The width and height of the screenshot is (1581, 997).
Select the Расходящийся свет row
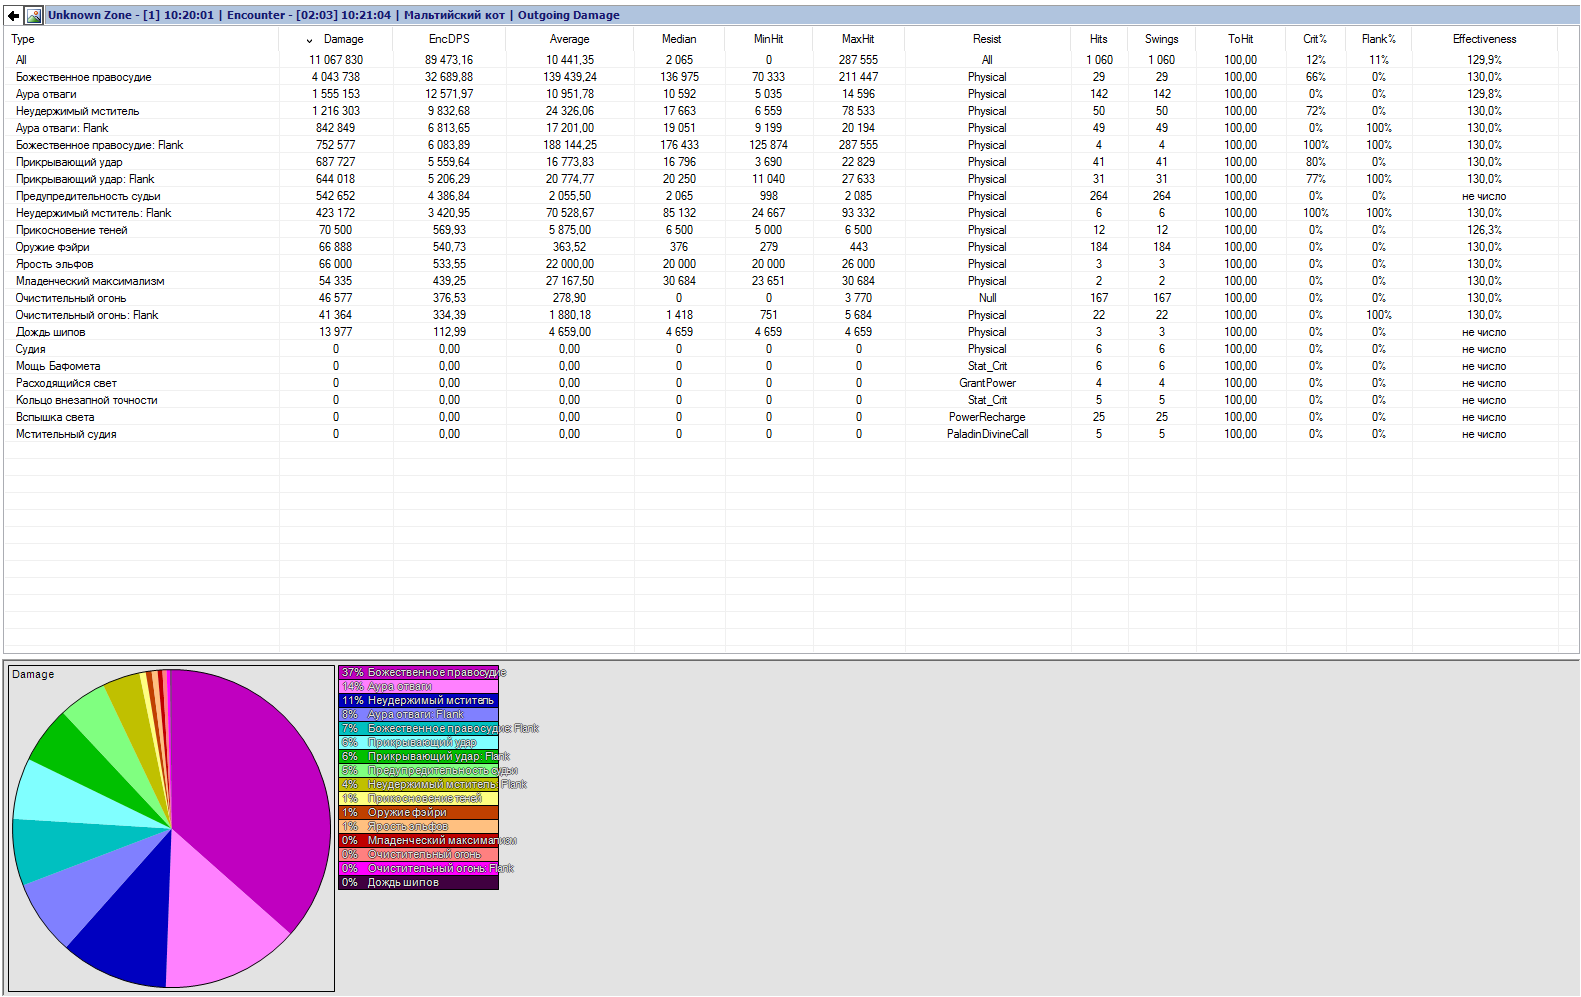[790, 383]
